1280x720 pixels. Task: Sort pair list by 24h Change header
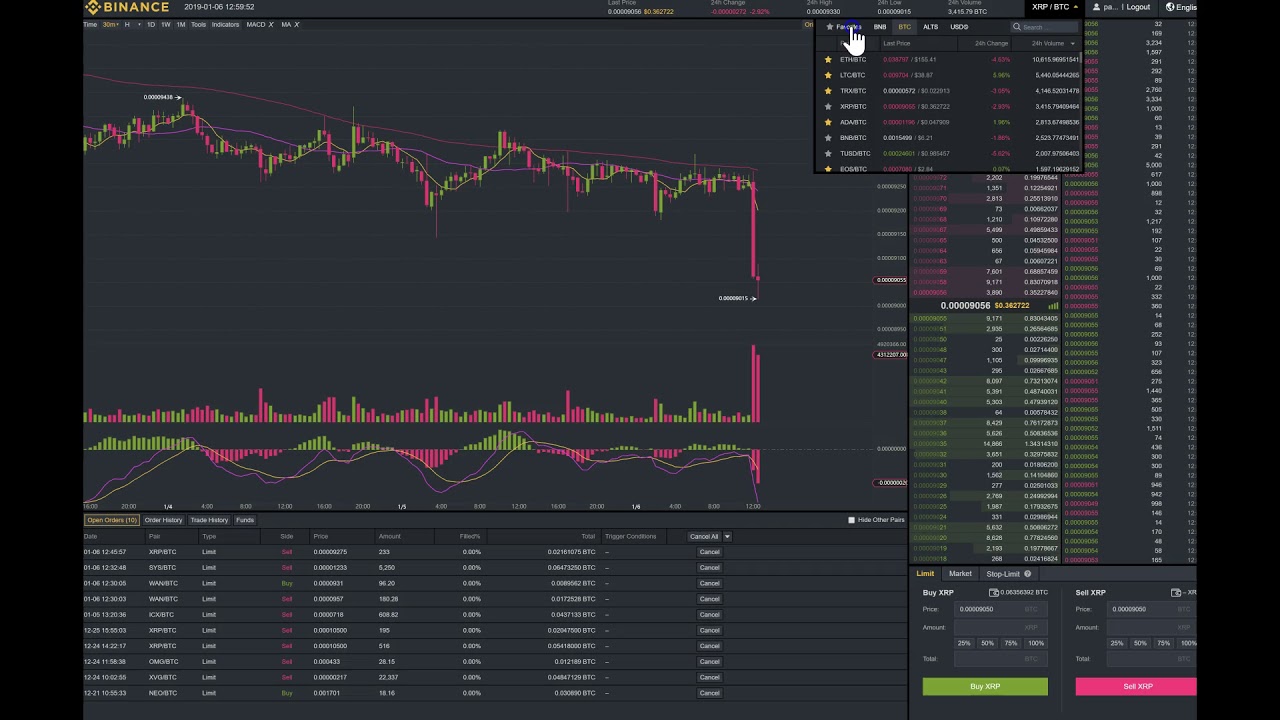[991, 43]
